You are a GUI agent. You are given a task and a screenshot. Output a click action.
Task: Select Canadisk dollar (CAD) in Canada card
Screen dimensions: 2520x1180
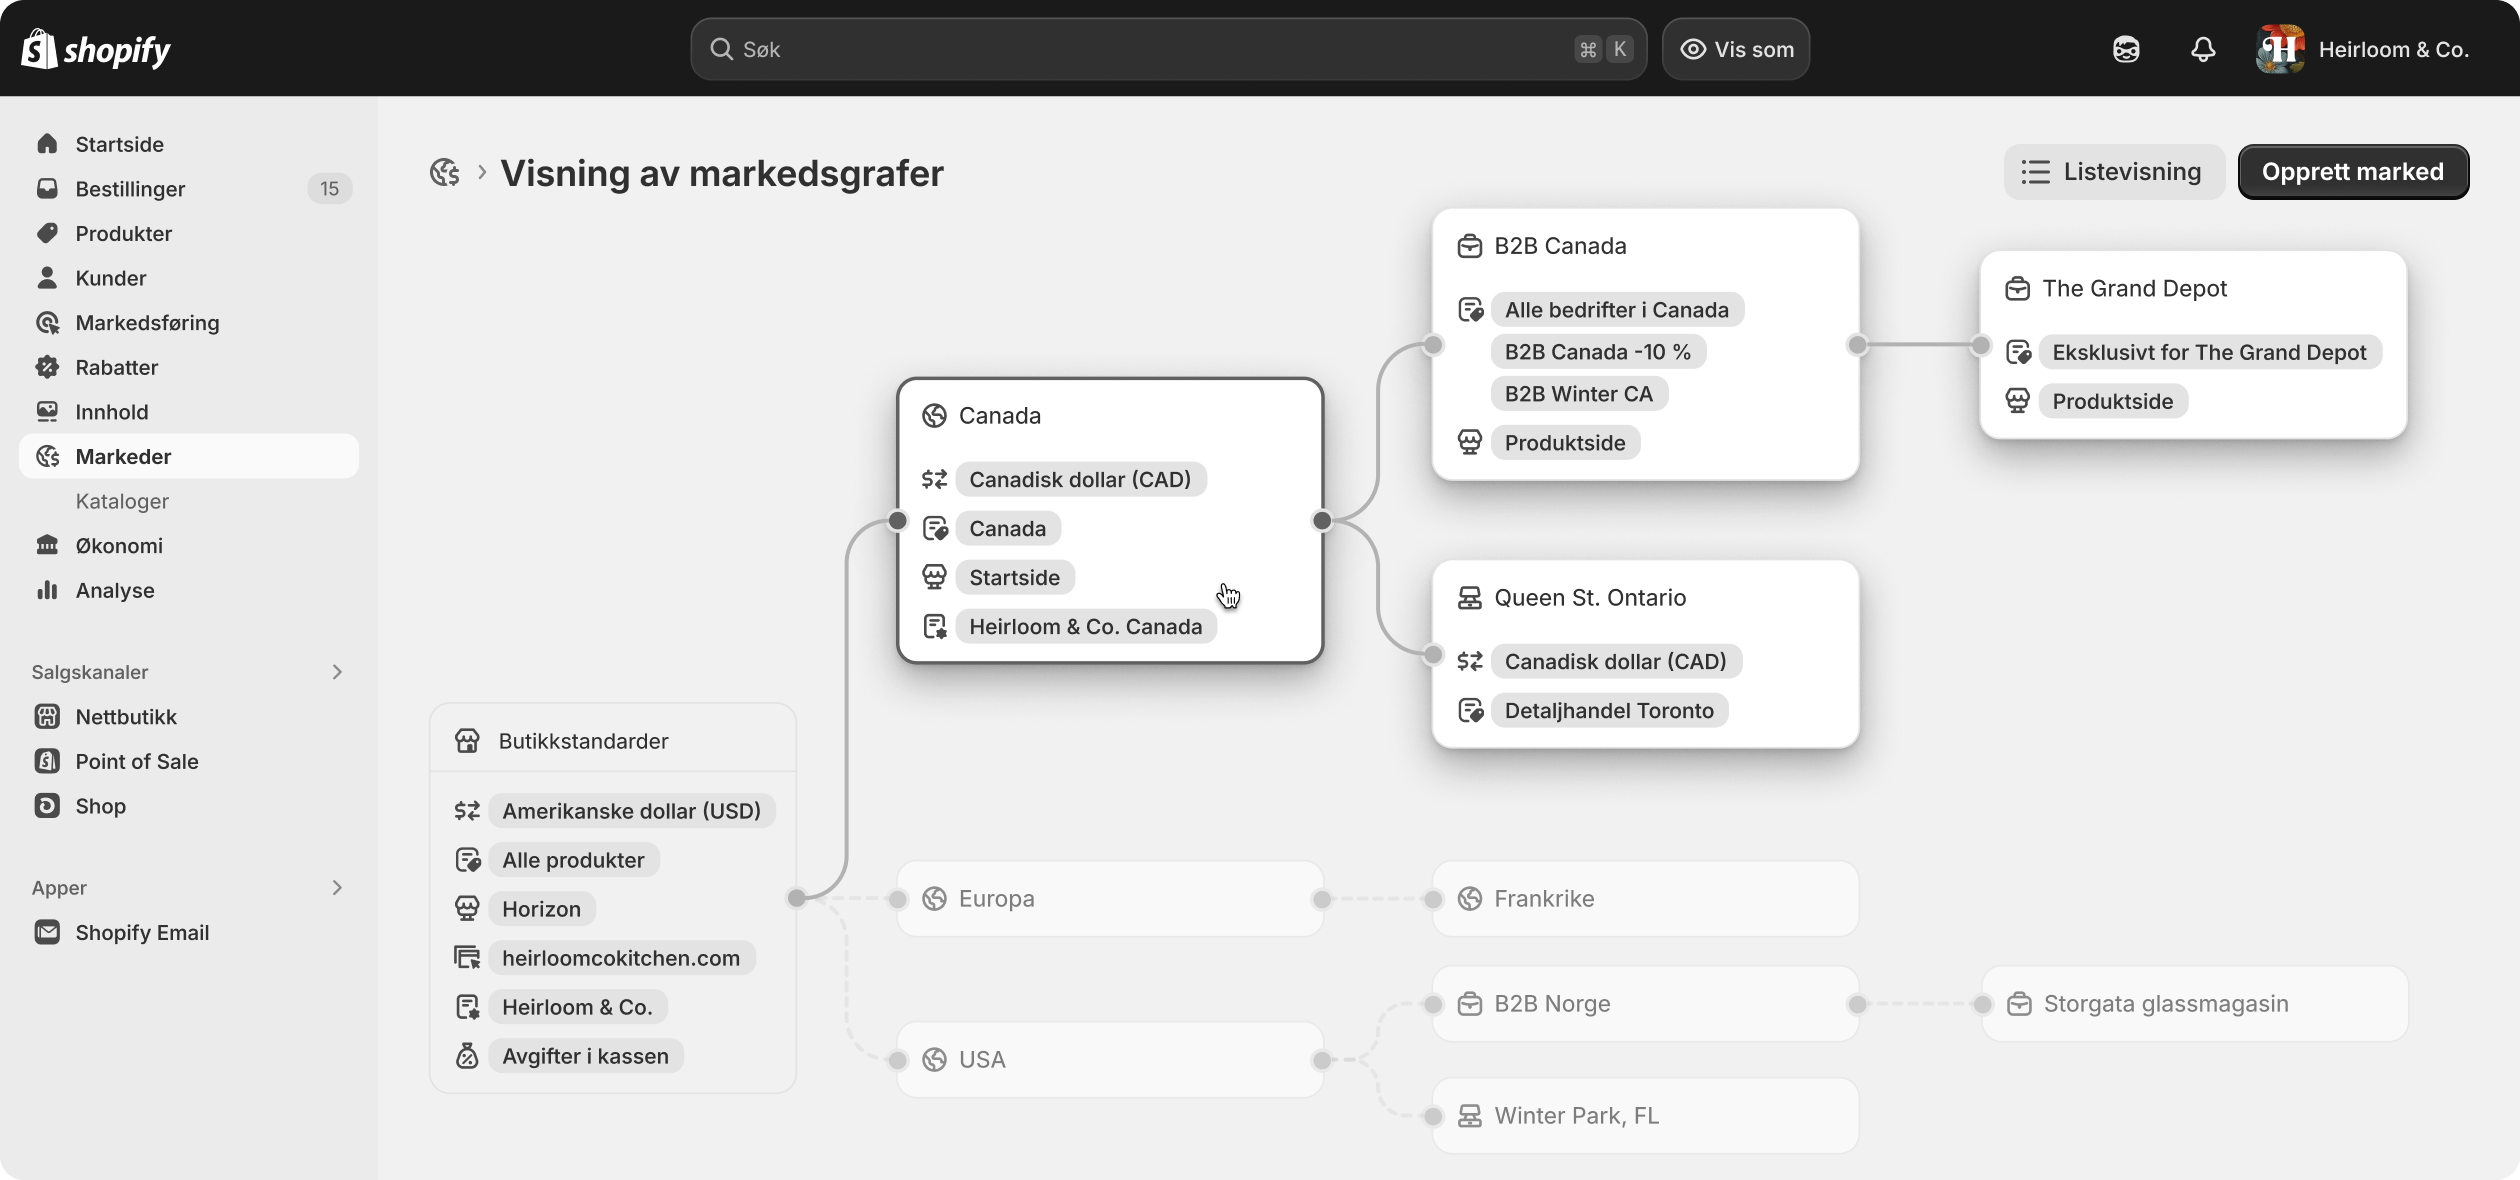1080,480
